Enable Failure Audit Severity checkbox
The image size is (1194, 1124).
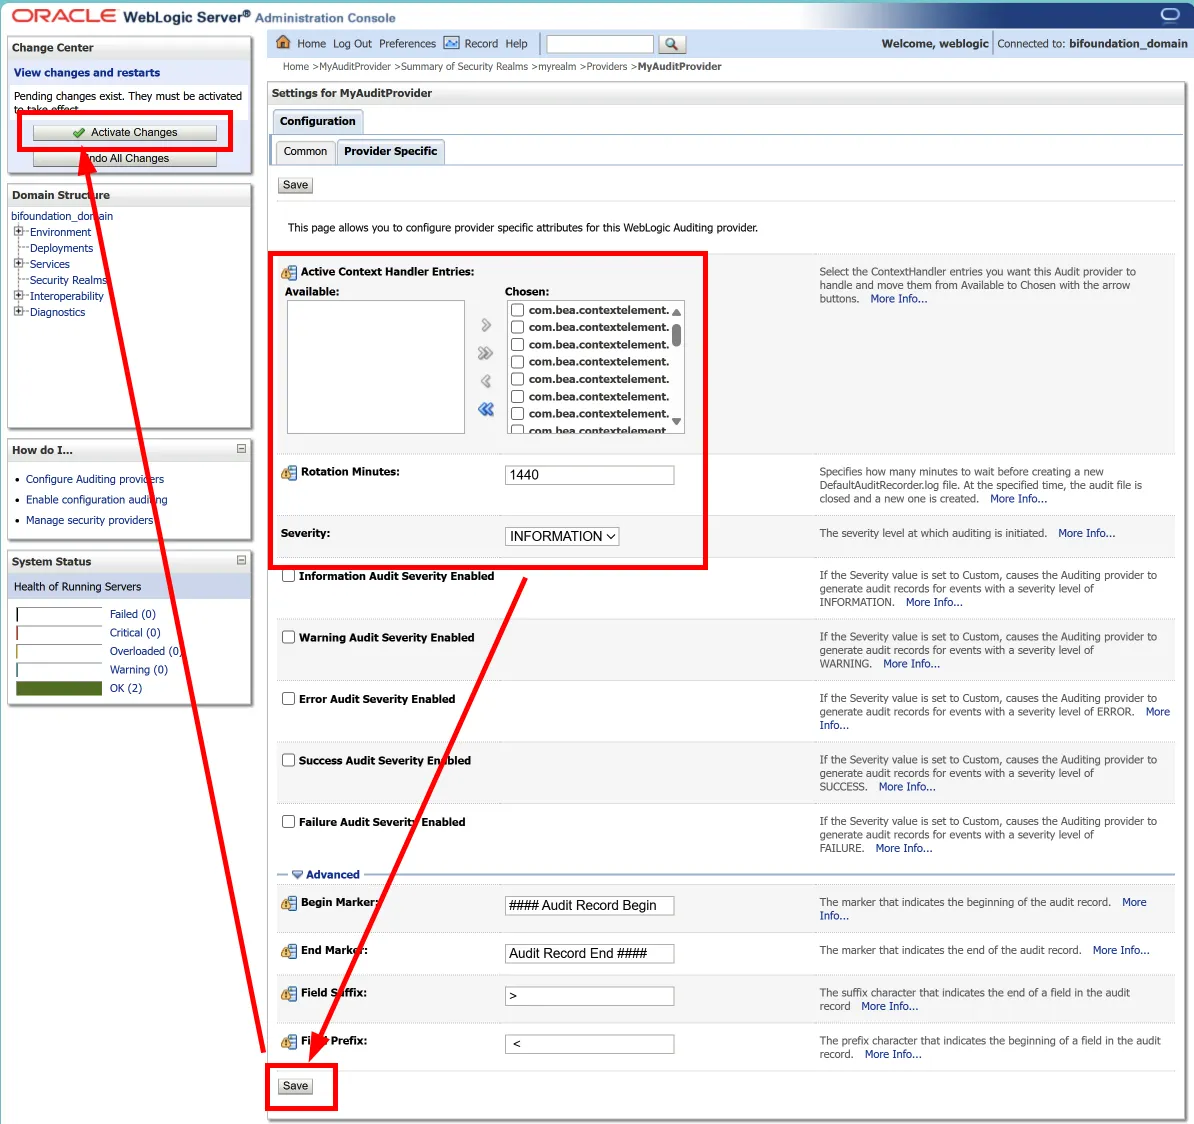point(289,822)
